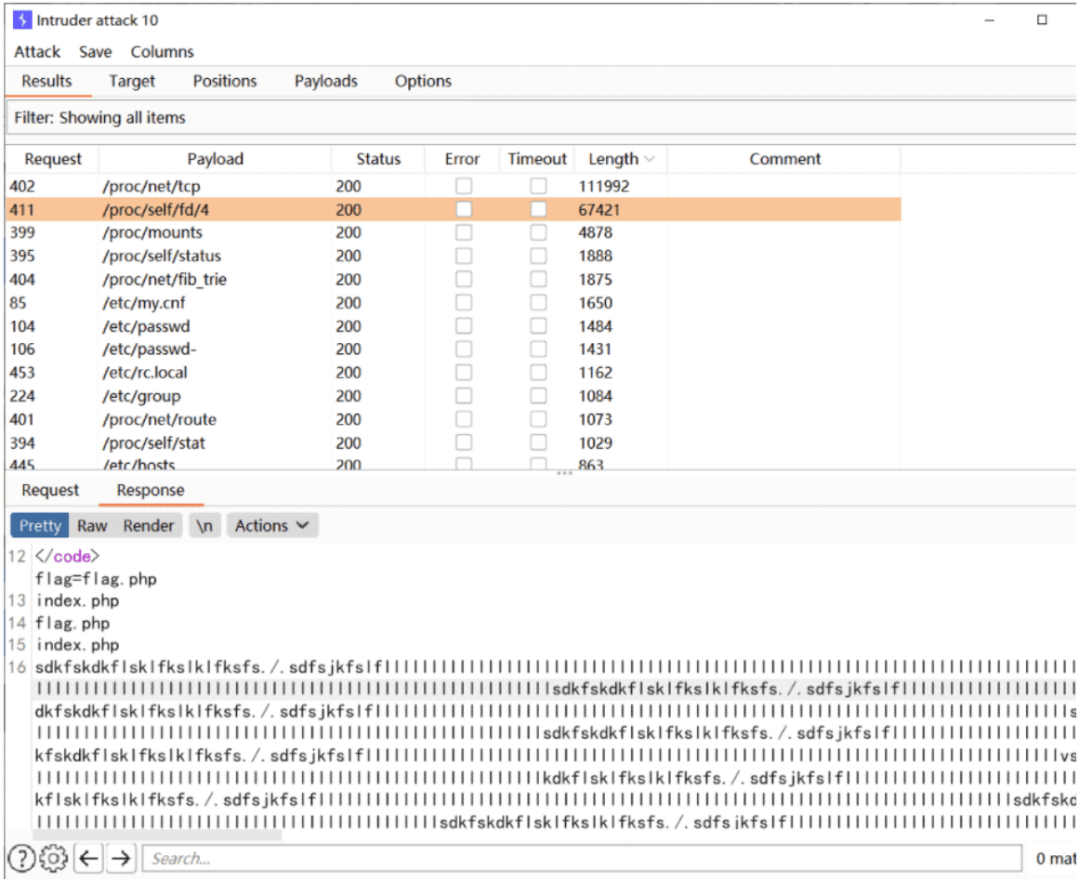Click the Intruder attack lightning icon
1080x882 pixels.
[22, 20]
